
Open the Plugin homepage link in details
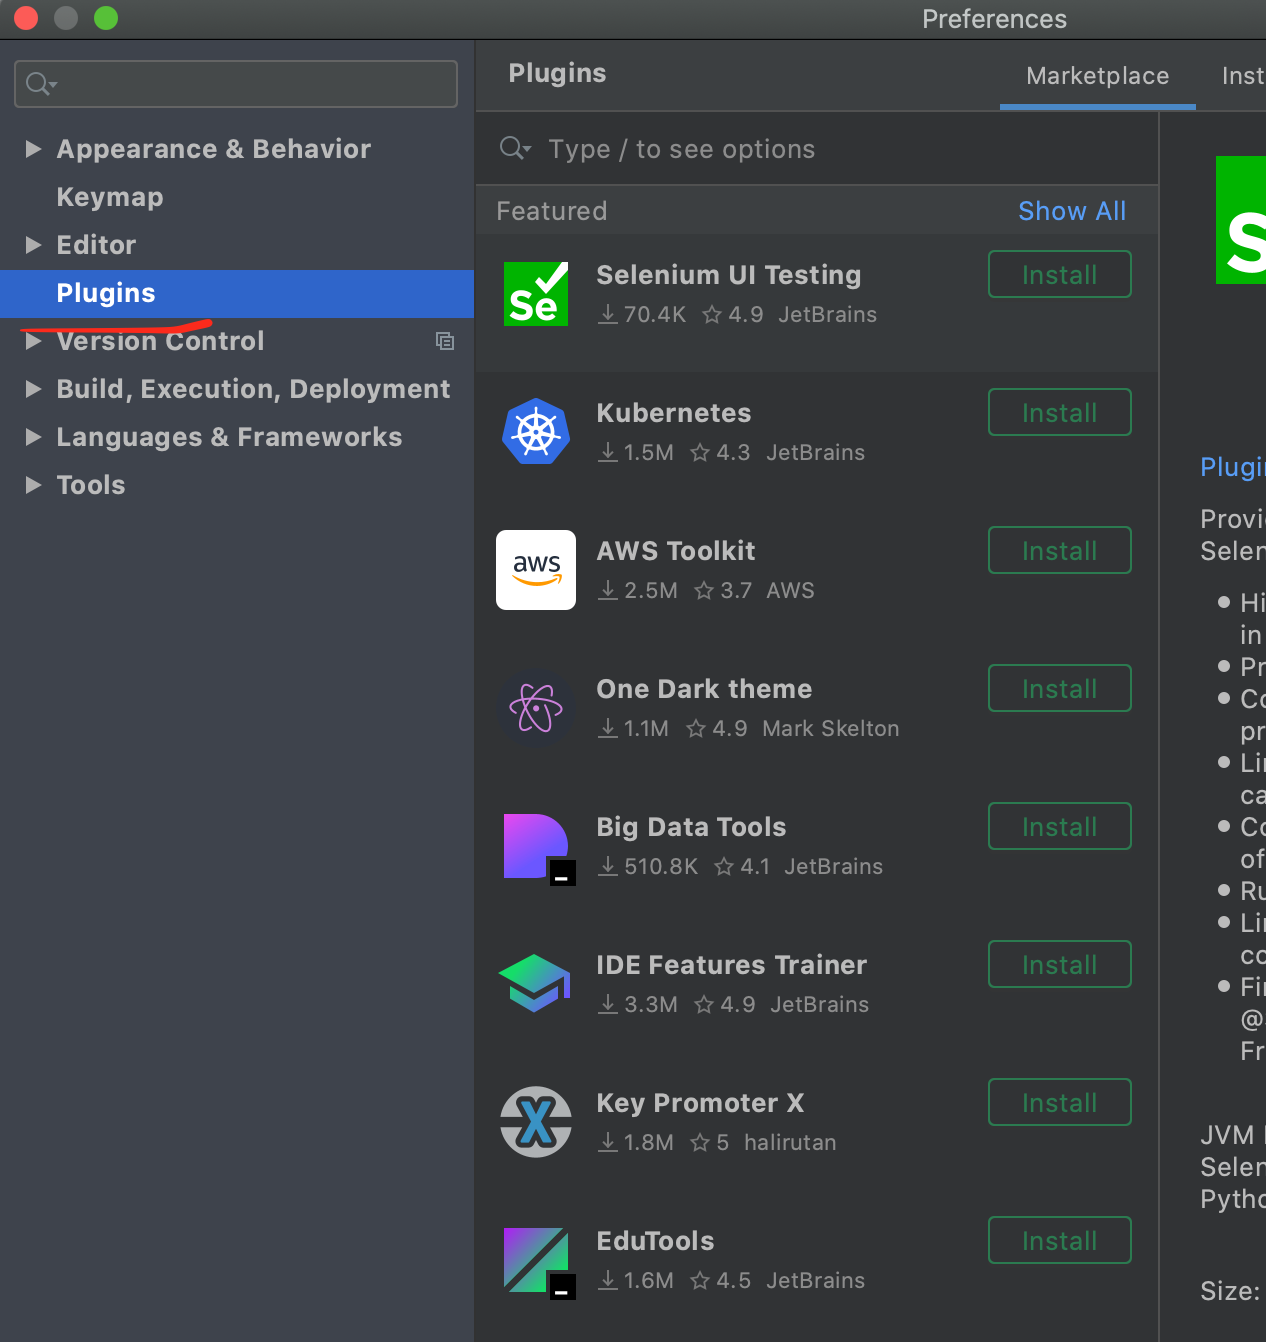coord(1233,467)
